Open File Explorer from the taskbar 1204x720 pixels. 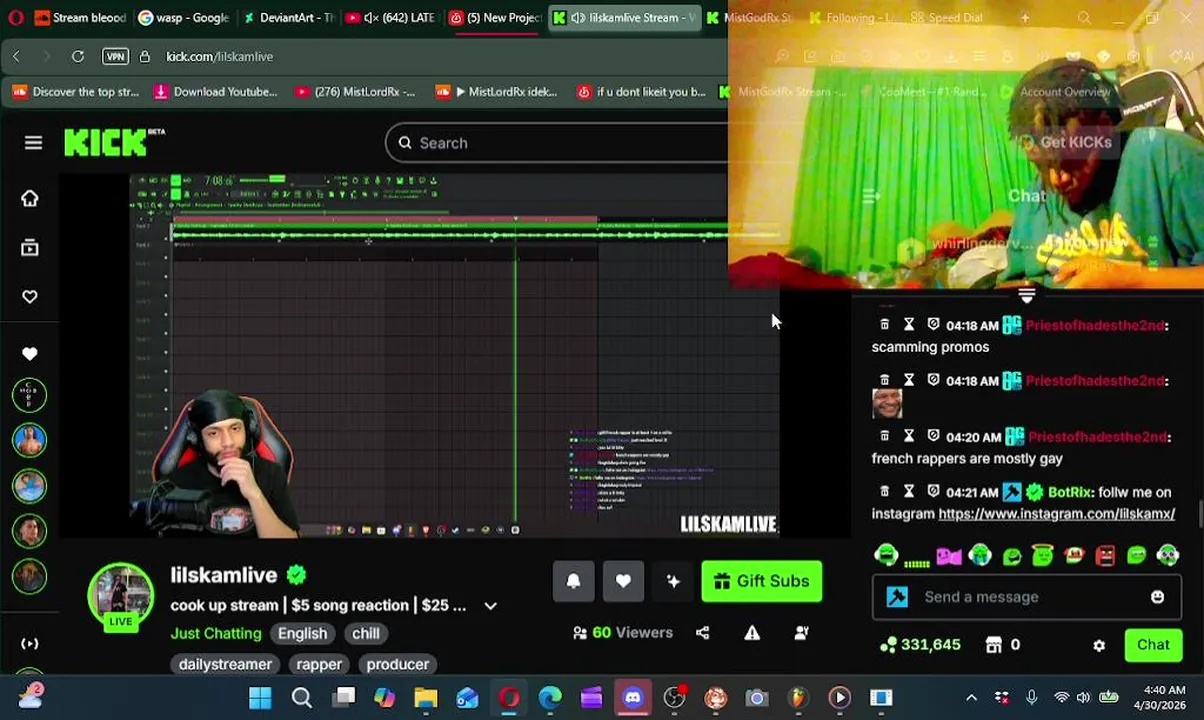click(x=426, y=698)
